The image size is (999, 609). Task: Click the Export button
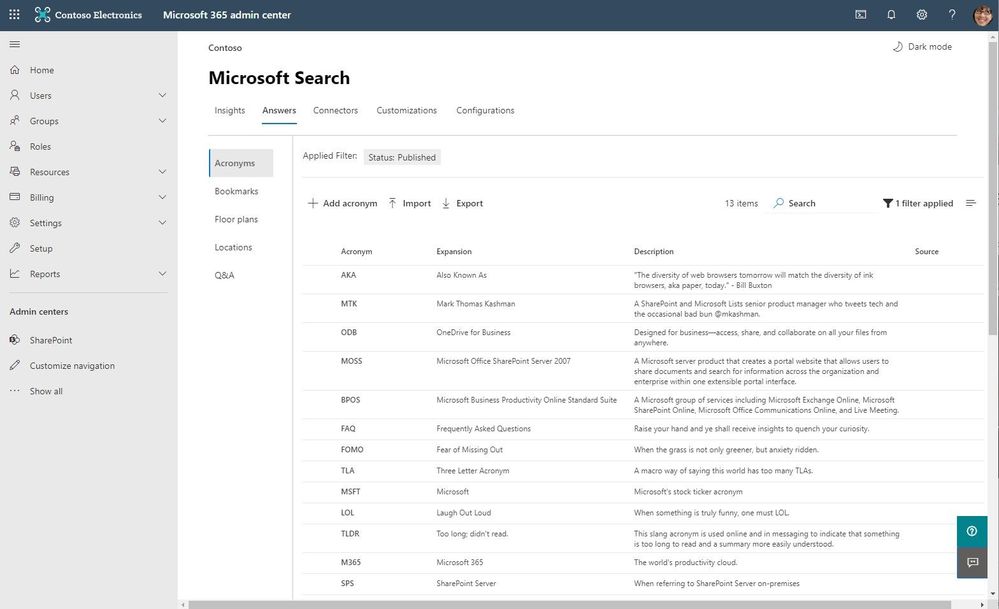[462, 203]
